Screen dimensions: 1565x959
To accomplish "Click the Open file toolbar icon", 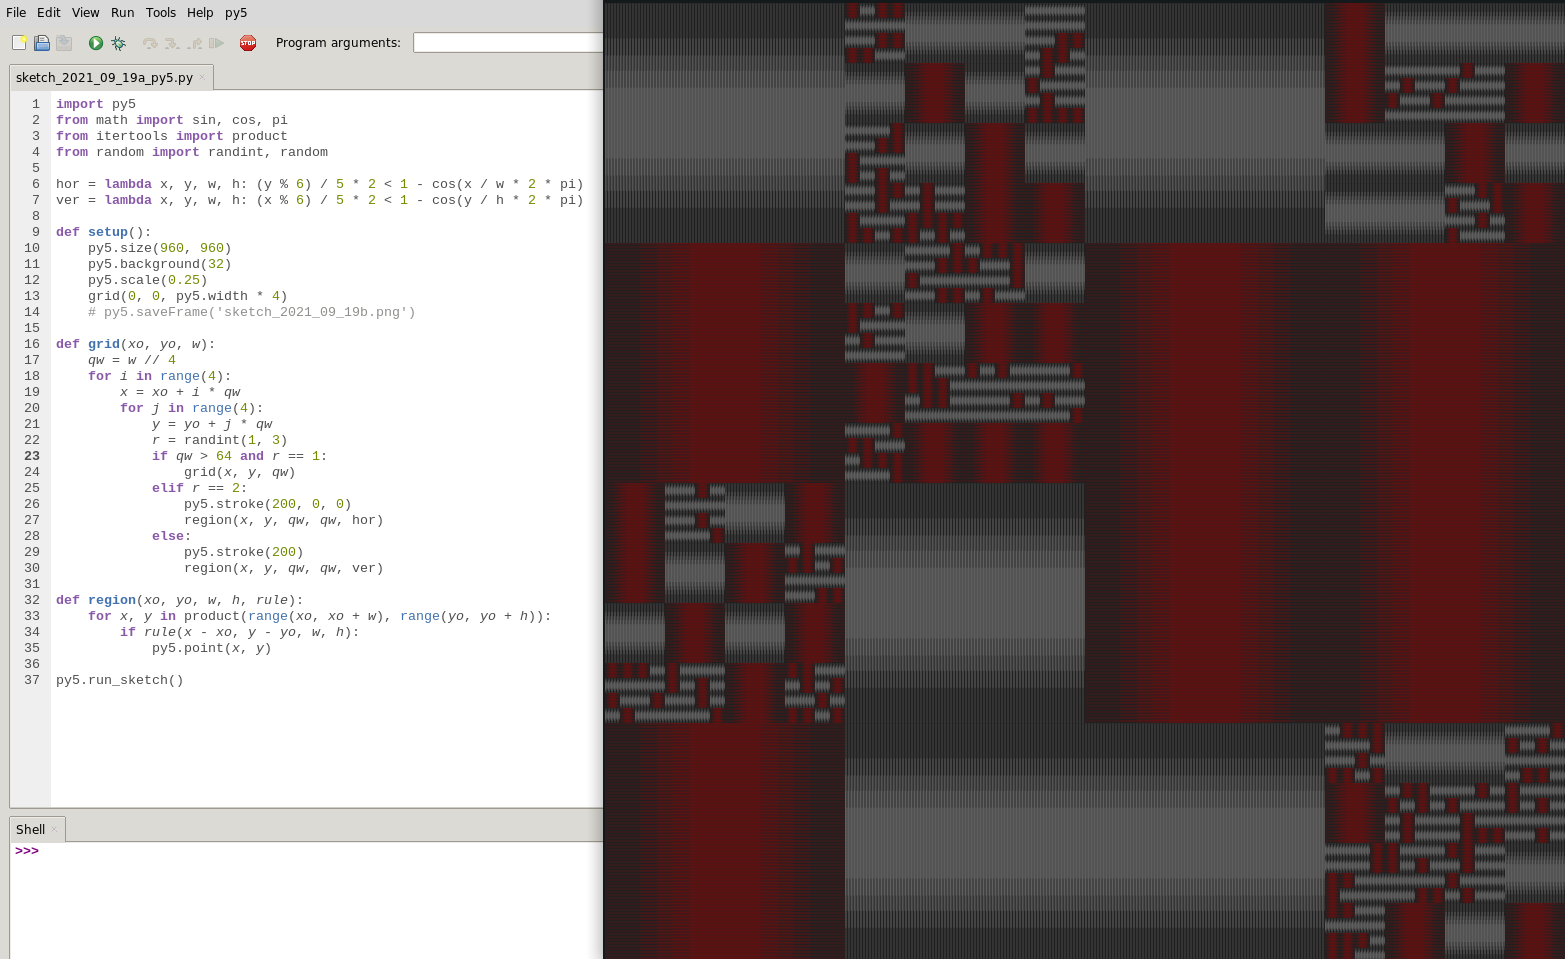I will (x=42, y=43).
